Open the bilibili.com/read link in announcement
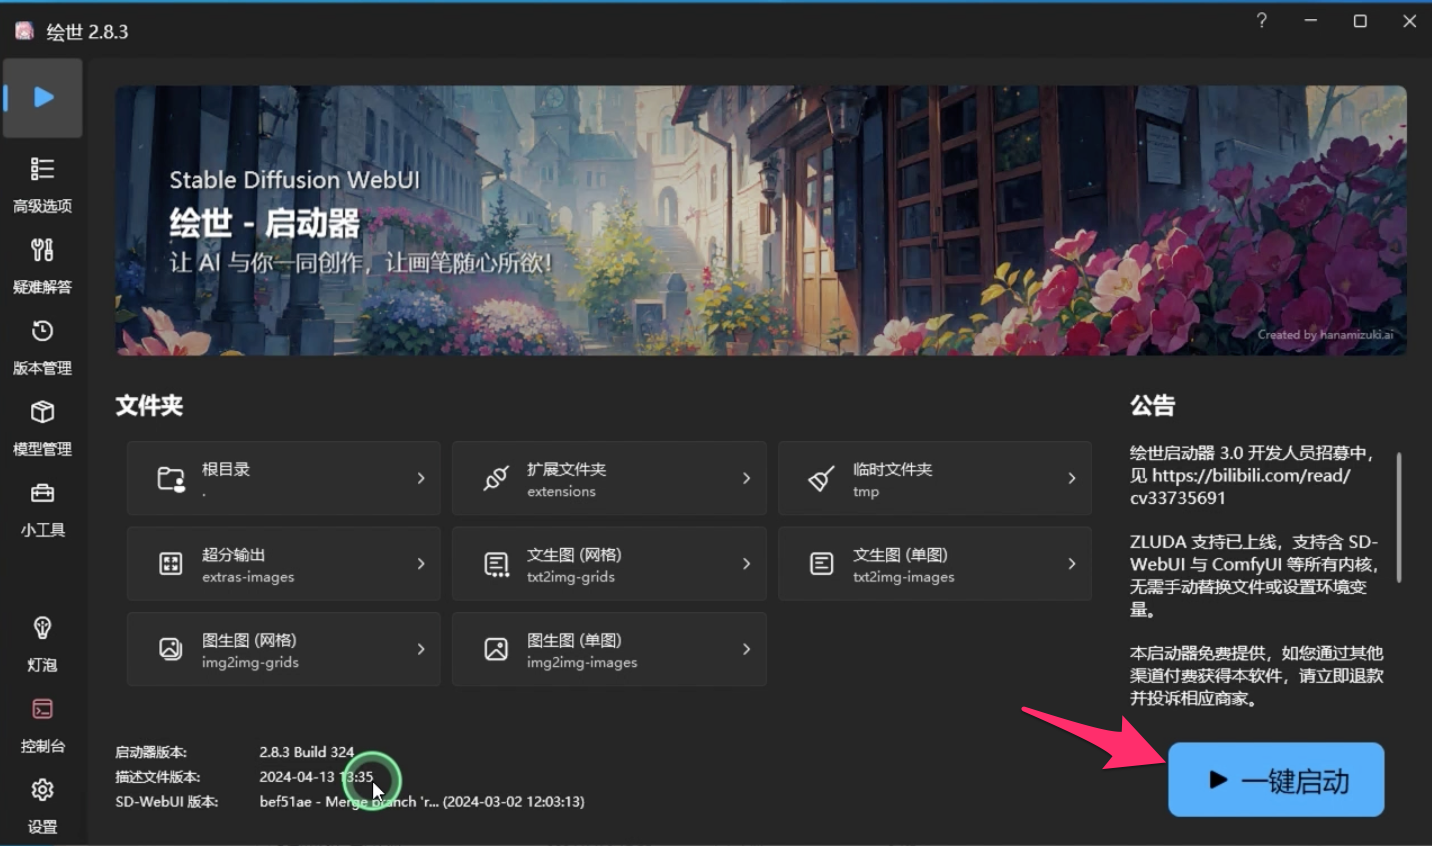1432x846 pixels. pyautogui.click(x=1240, y=487)
